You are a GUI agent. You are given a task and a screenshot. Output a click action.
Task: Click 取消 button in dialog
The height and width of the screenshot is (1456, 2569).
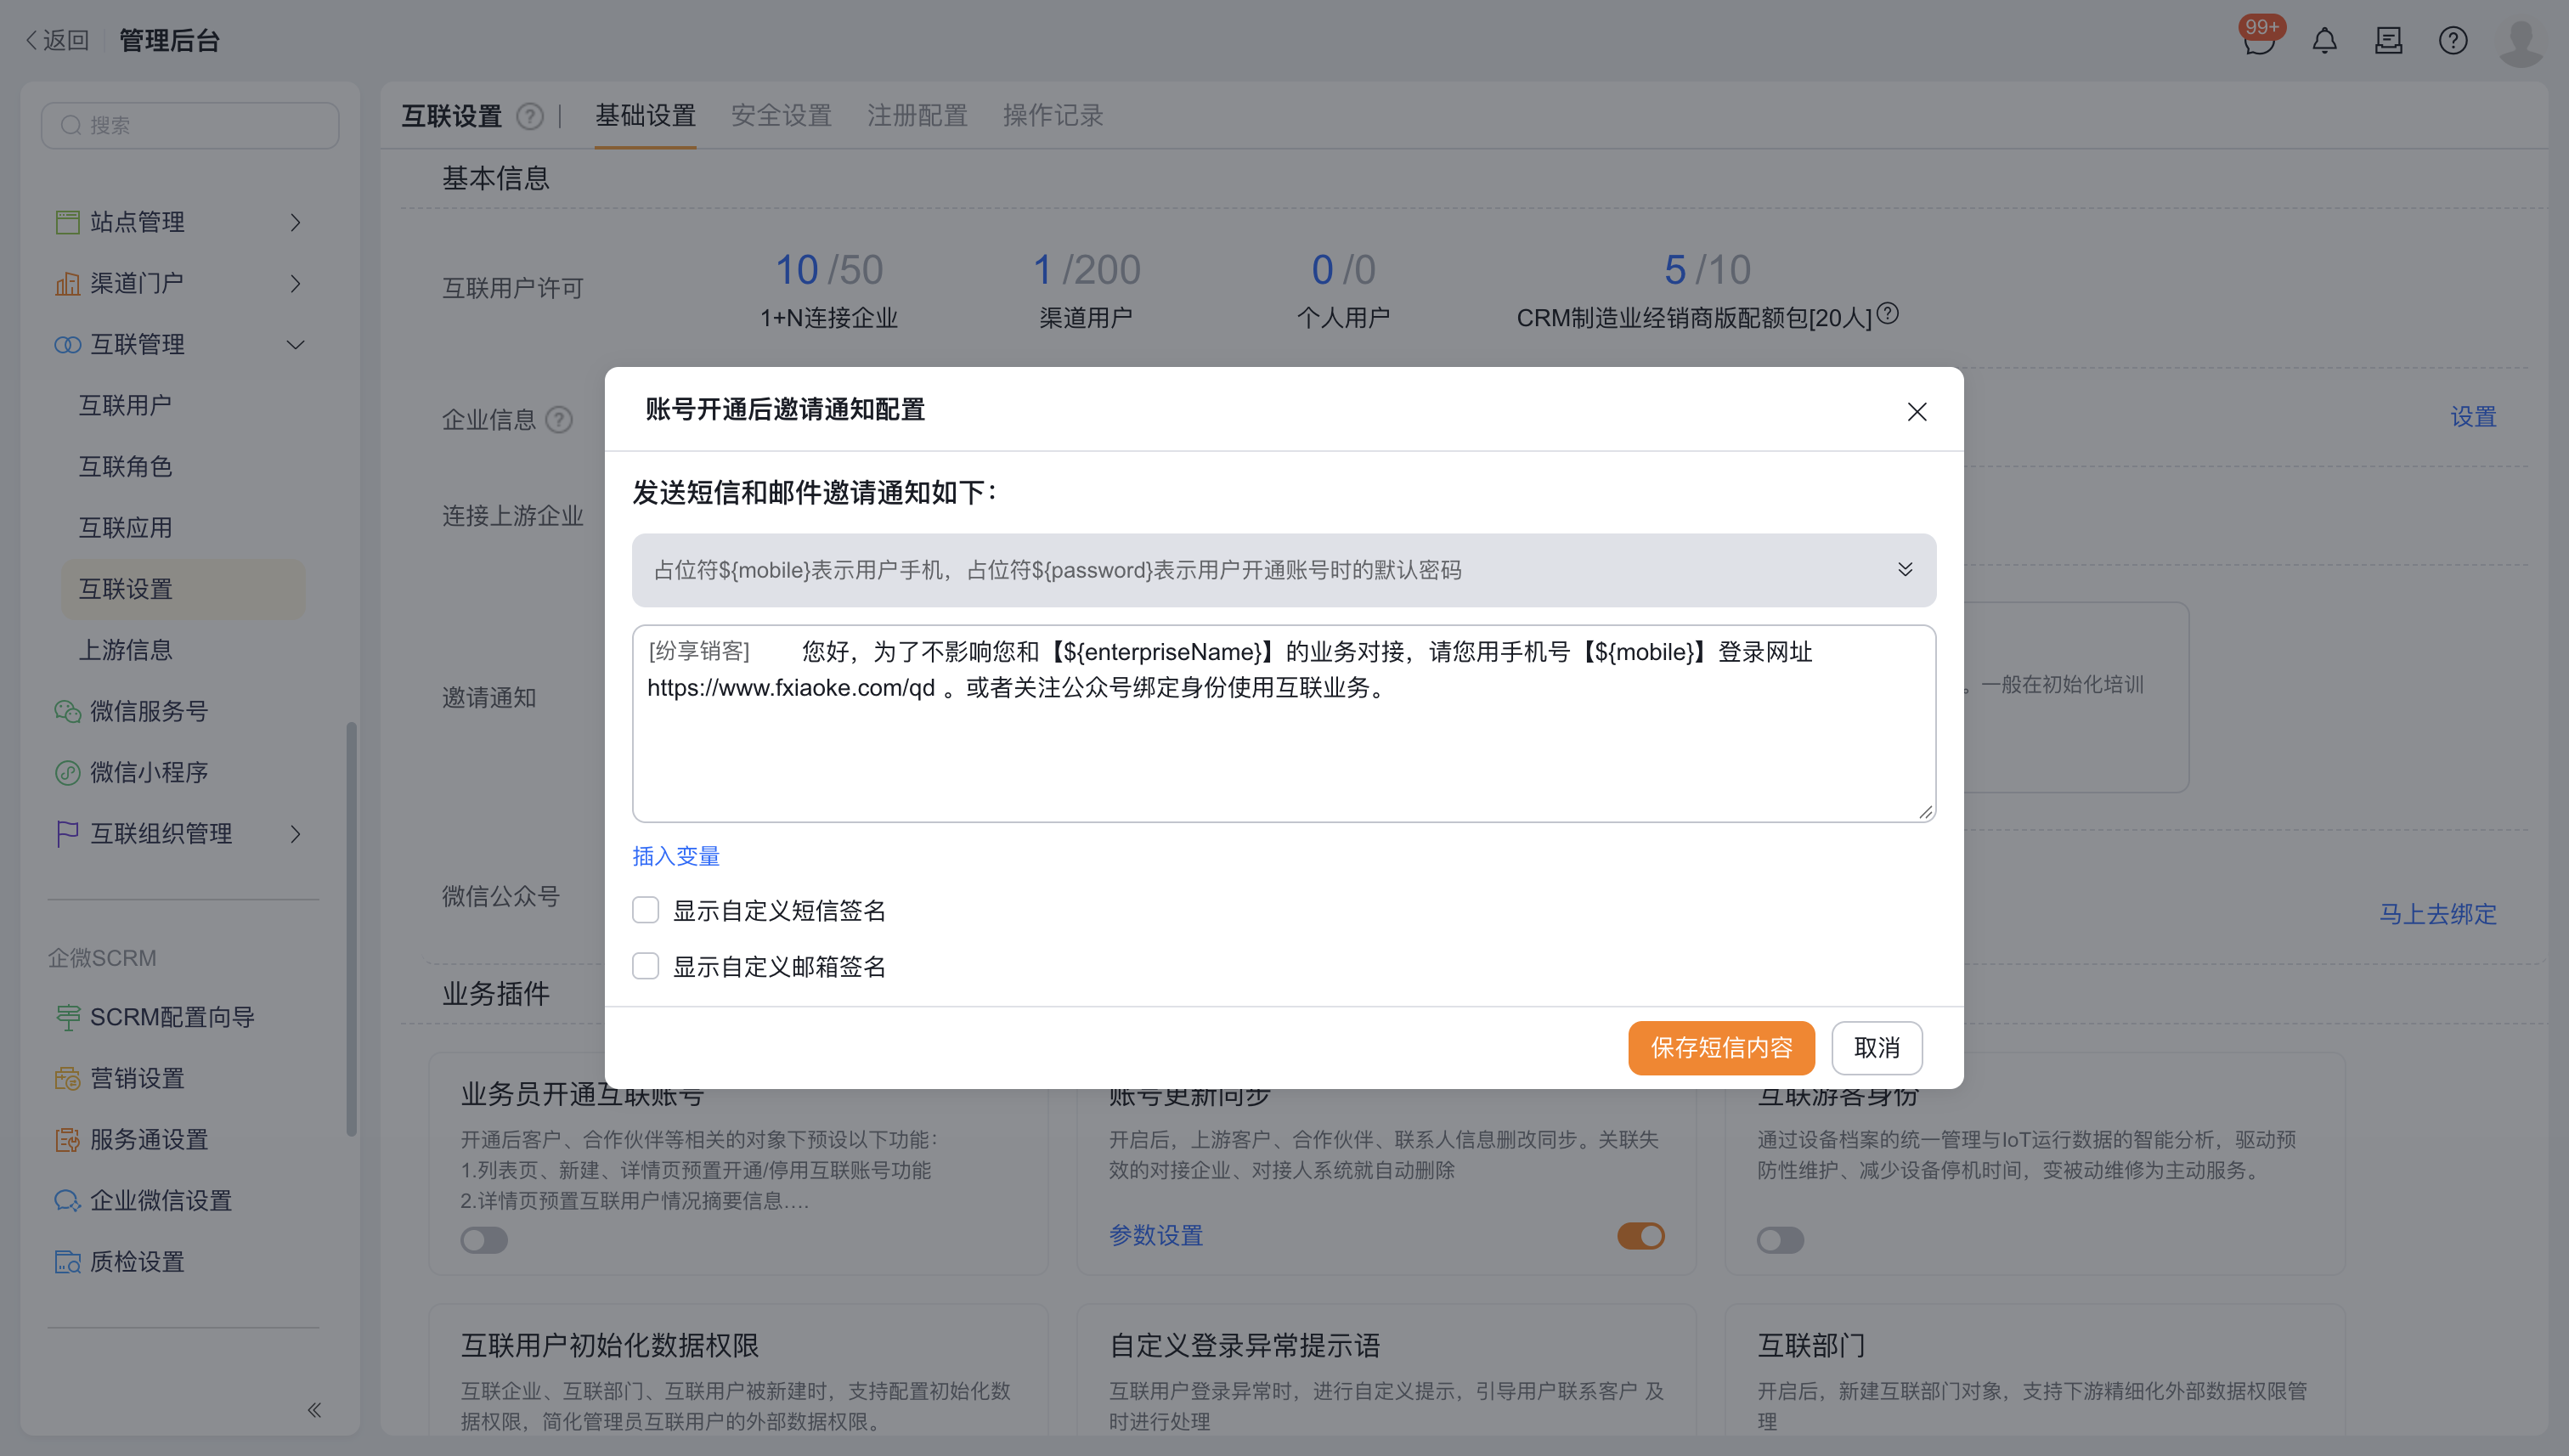pyautogui.click(x=1876, y=1047)
